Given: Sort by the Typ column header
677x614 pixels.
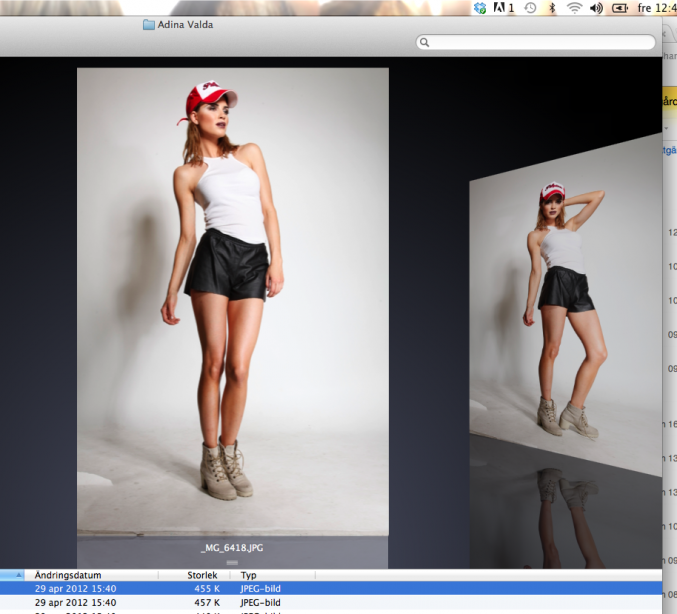Looking at the screenshot, I should coord(272,575).
